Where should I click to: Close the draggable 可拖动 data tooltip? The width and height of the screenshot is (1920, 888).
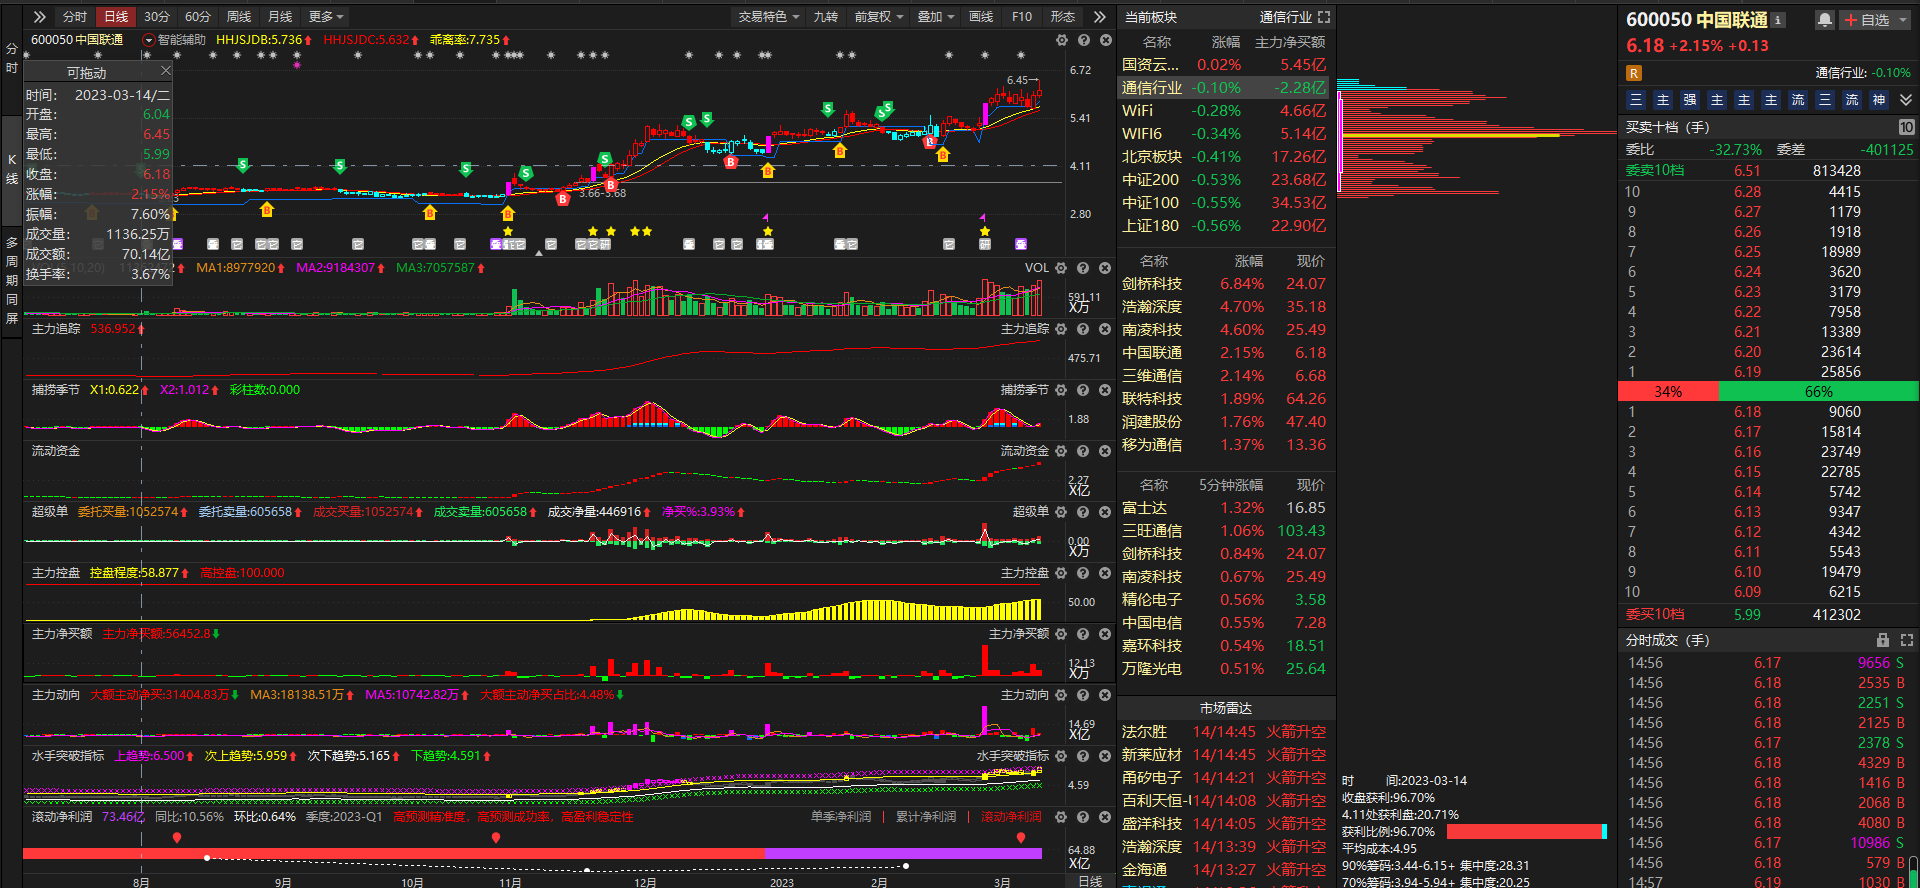point(166,71)
